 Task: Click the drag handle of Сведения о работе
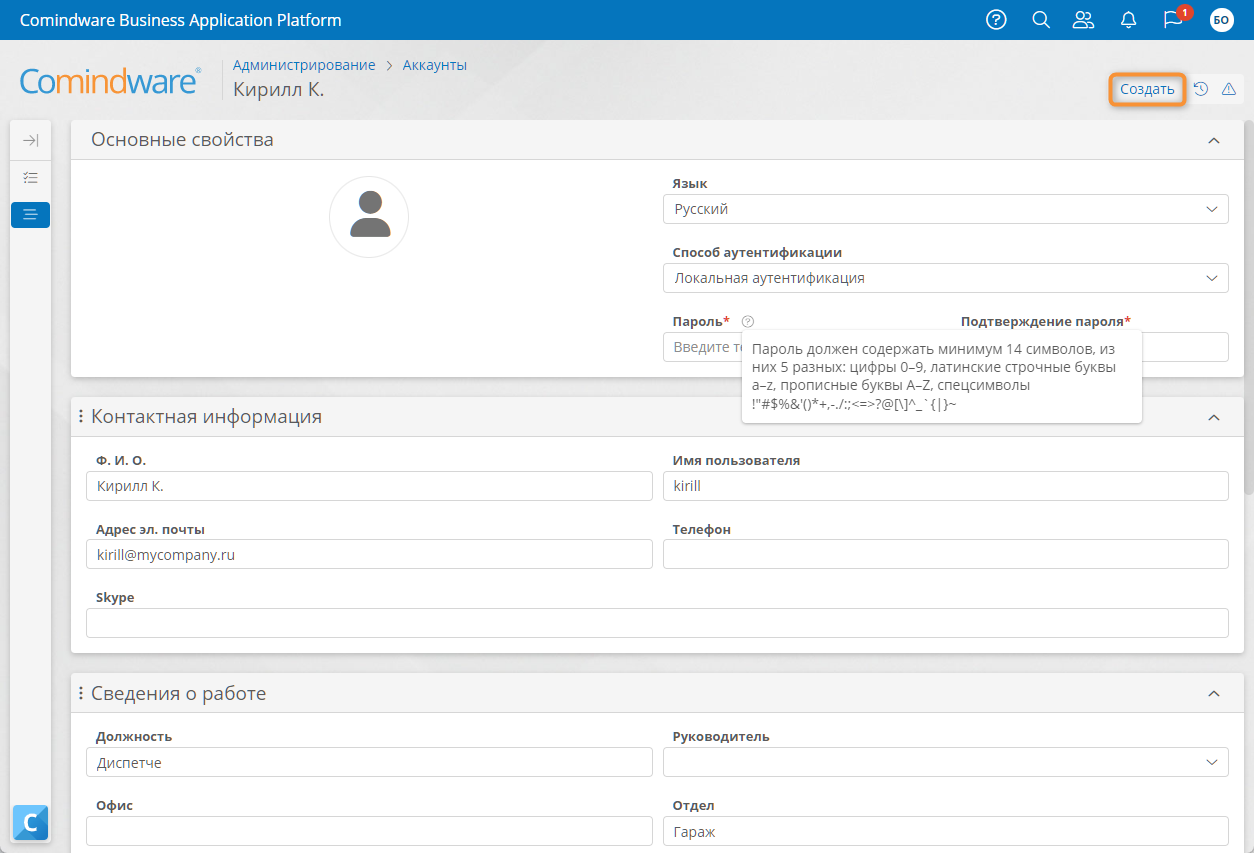(81, 693)
